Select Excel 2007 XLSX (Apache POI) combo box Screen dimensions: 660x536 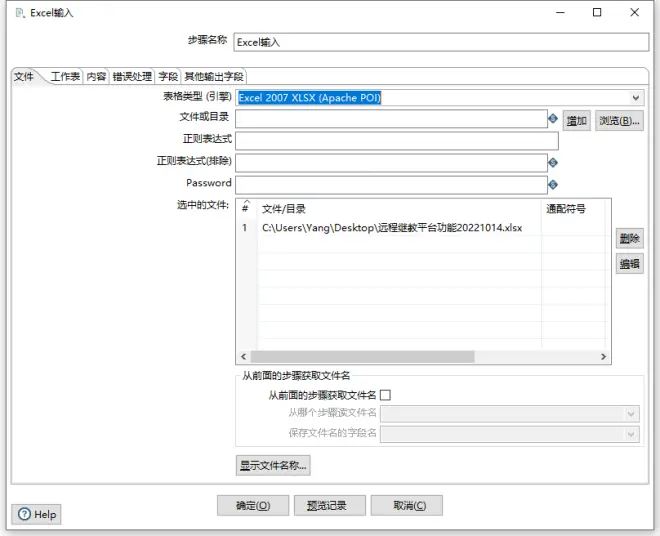[439, 98]
